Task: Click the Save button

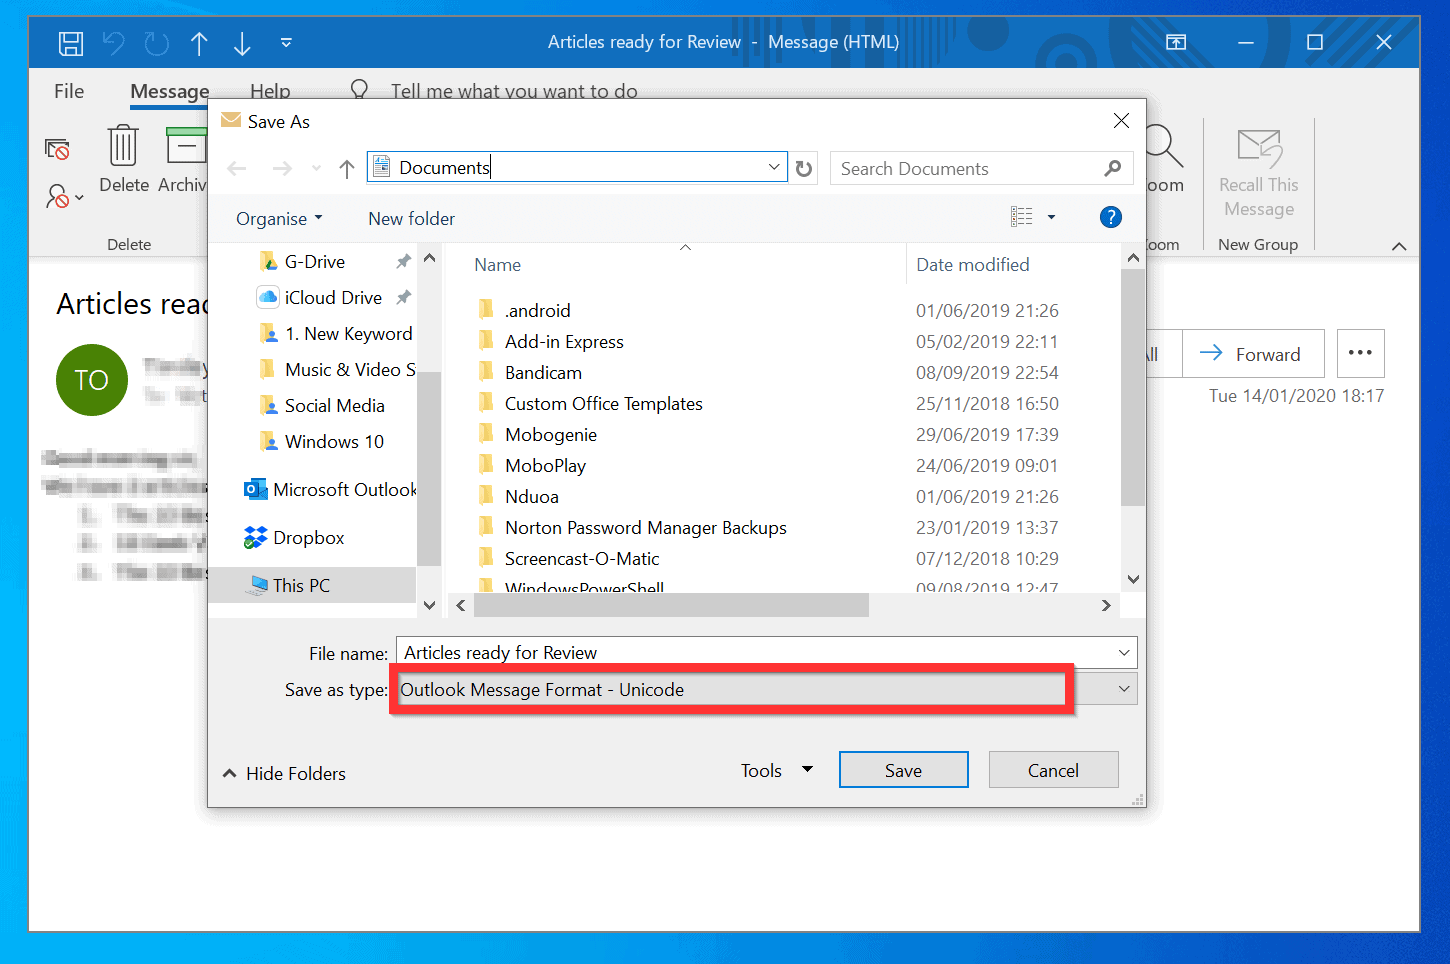Action: tap(903, 769)
